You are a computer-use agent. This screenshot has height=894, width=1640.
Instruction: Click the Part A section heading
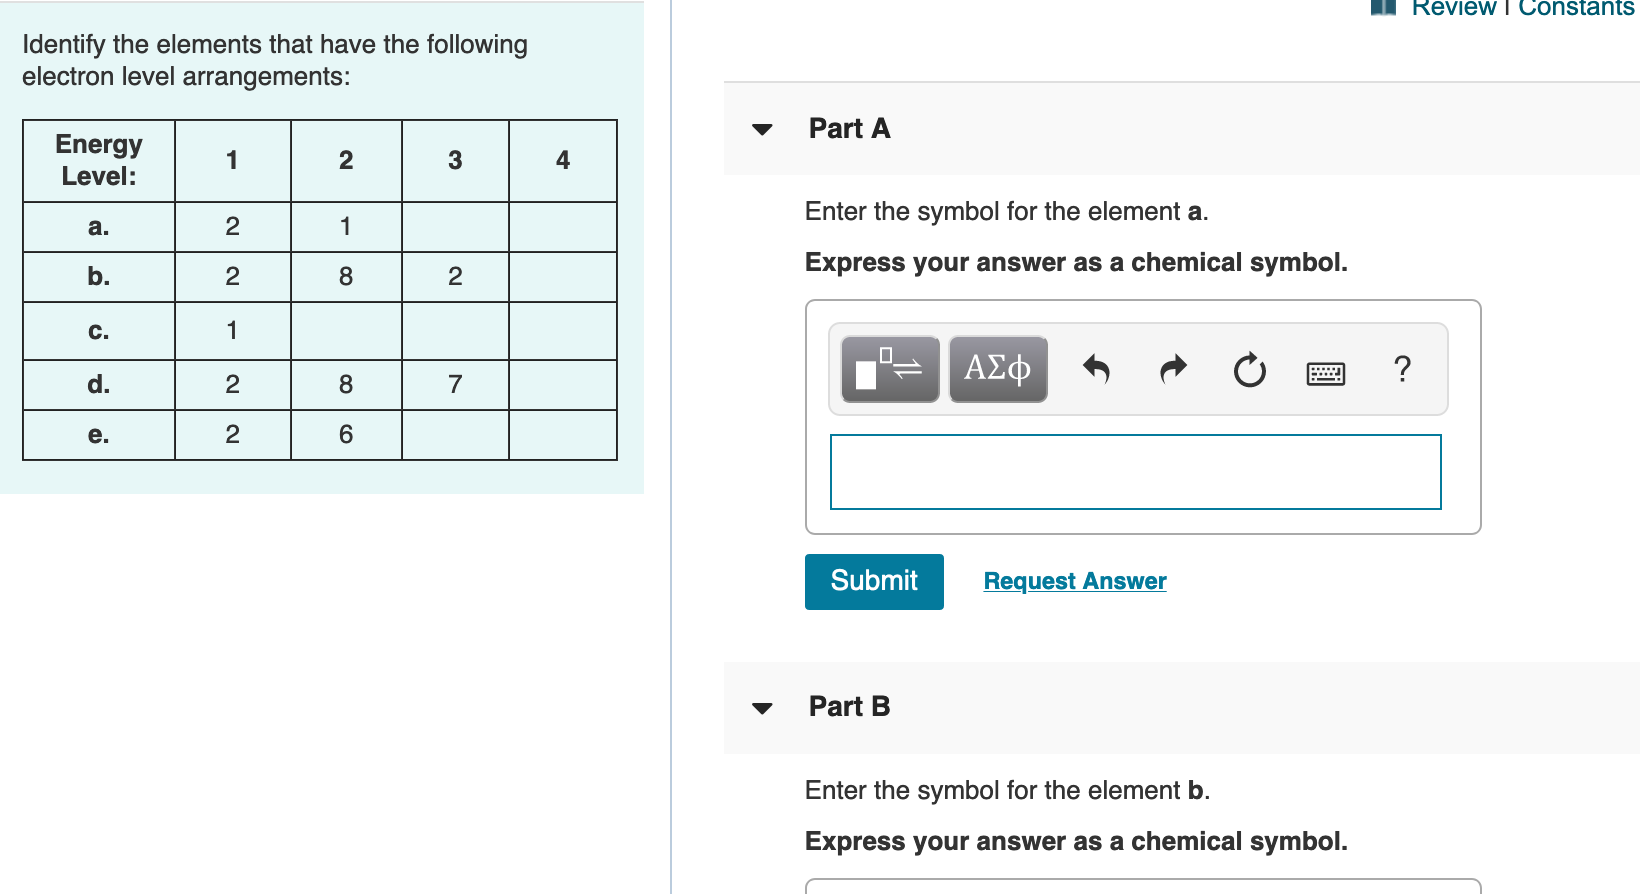point(849,128)
